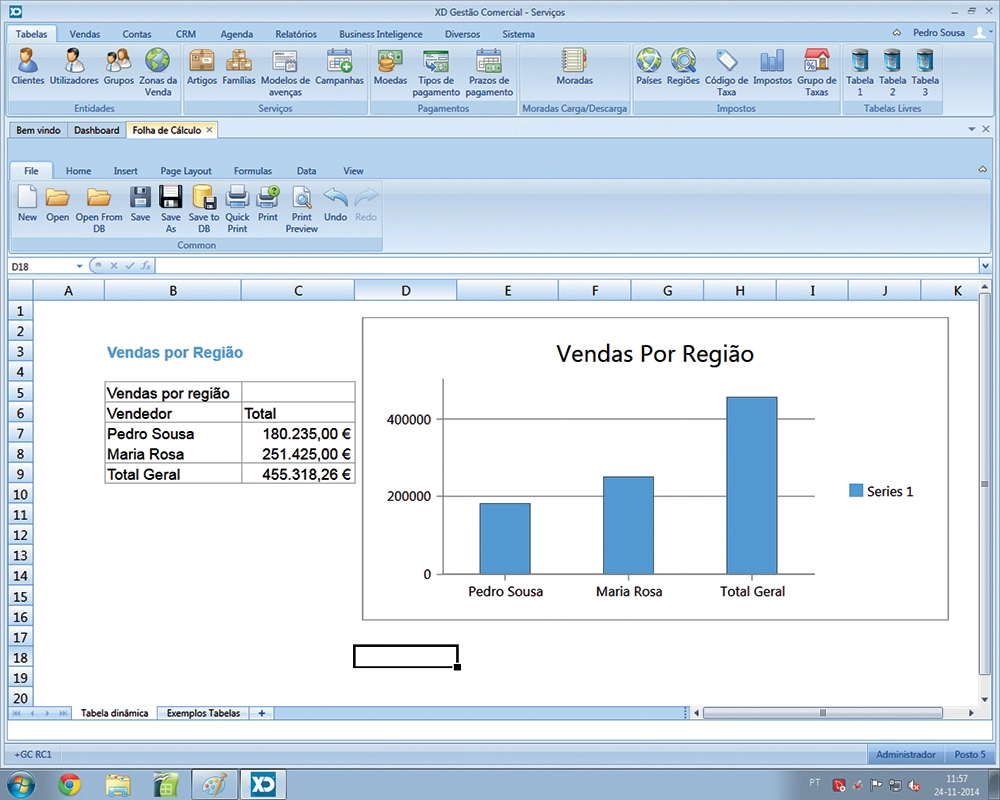Screen dimensions: 1000x800
Task: Add a new sheet with plus button
Action: [262, 713]
